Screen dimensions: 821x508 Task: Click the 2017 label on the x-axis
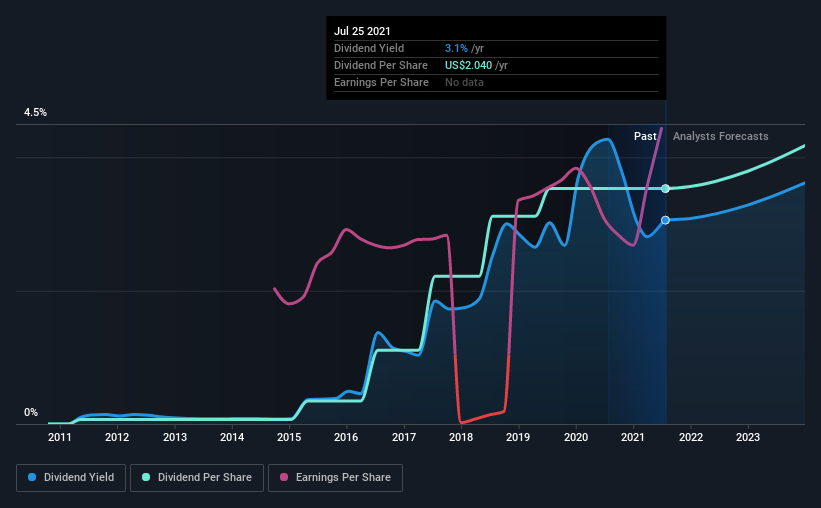click(404, 437)
